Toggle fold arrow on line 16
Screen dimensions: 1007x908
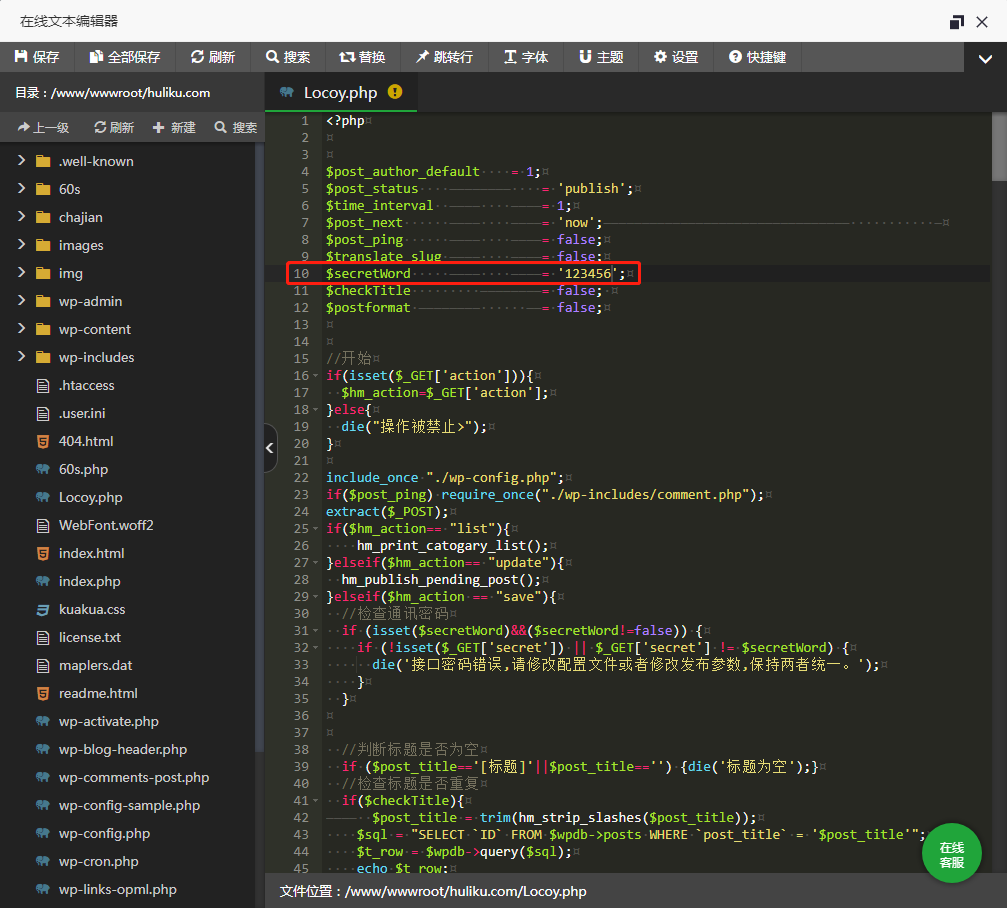[317, 376]
